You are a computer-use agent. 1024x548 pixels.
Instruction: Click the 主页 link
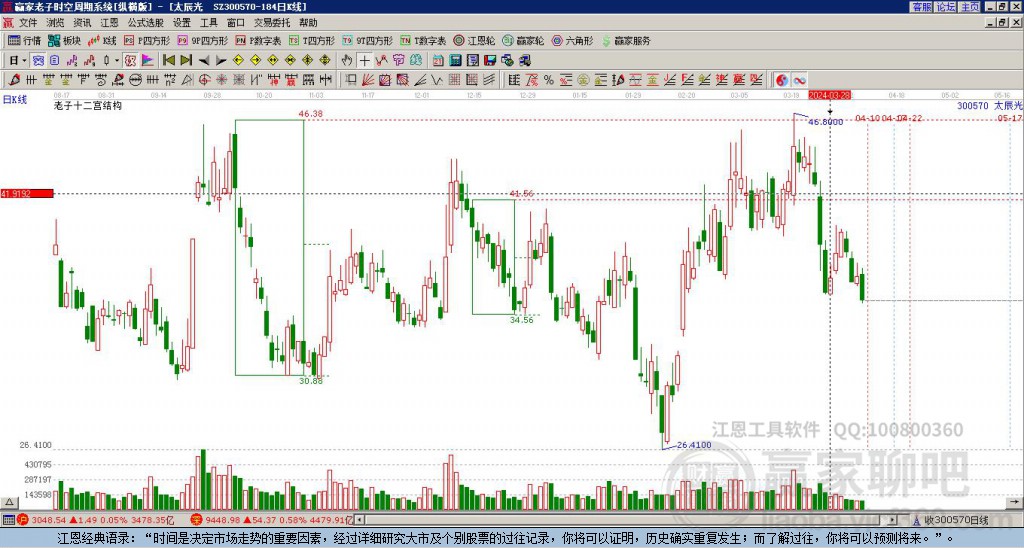(x=970, y=7)
